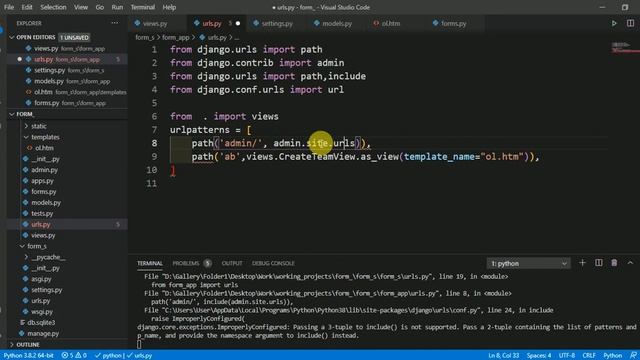The height and width of the screenshot is (360, 640).
Task: Open the feedback icon in the status bar
Action: click(633, 355)
